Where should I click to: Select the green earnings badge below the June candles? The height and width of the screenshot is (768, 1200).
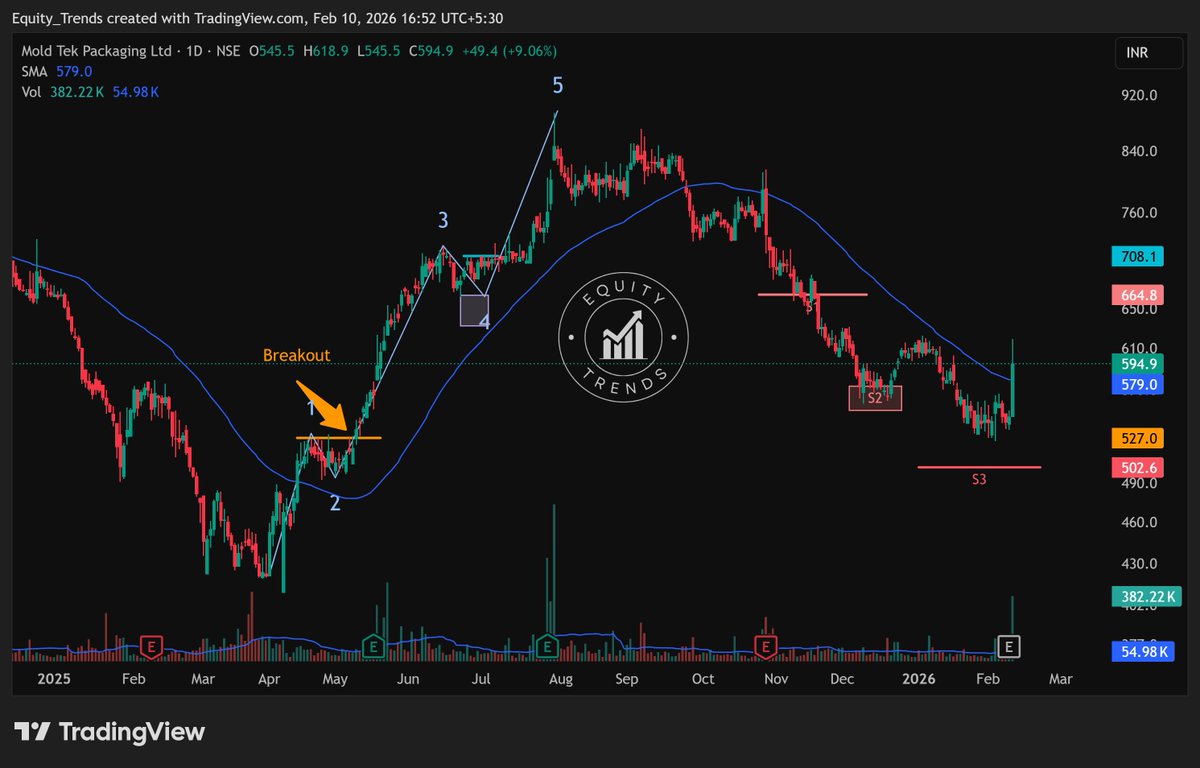click(374, 647)
